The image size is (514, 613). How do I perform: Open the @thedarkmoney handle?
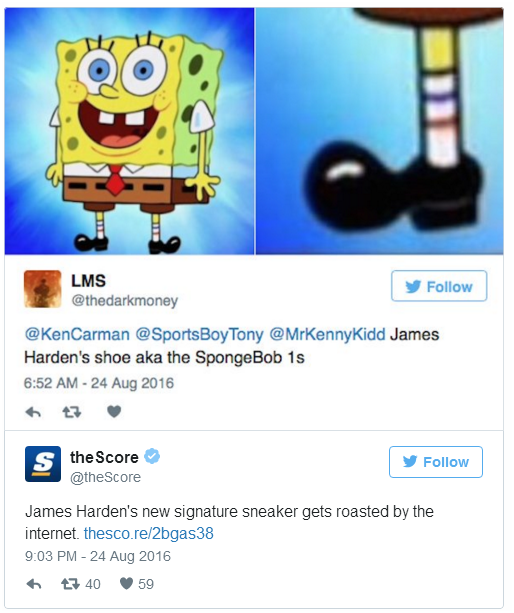(125, 300)
